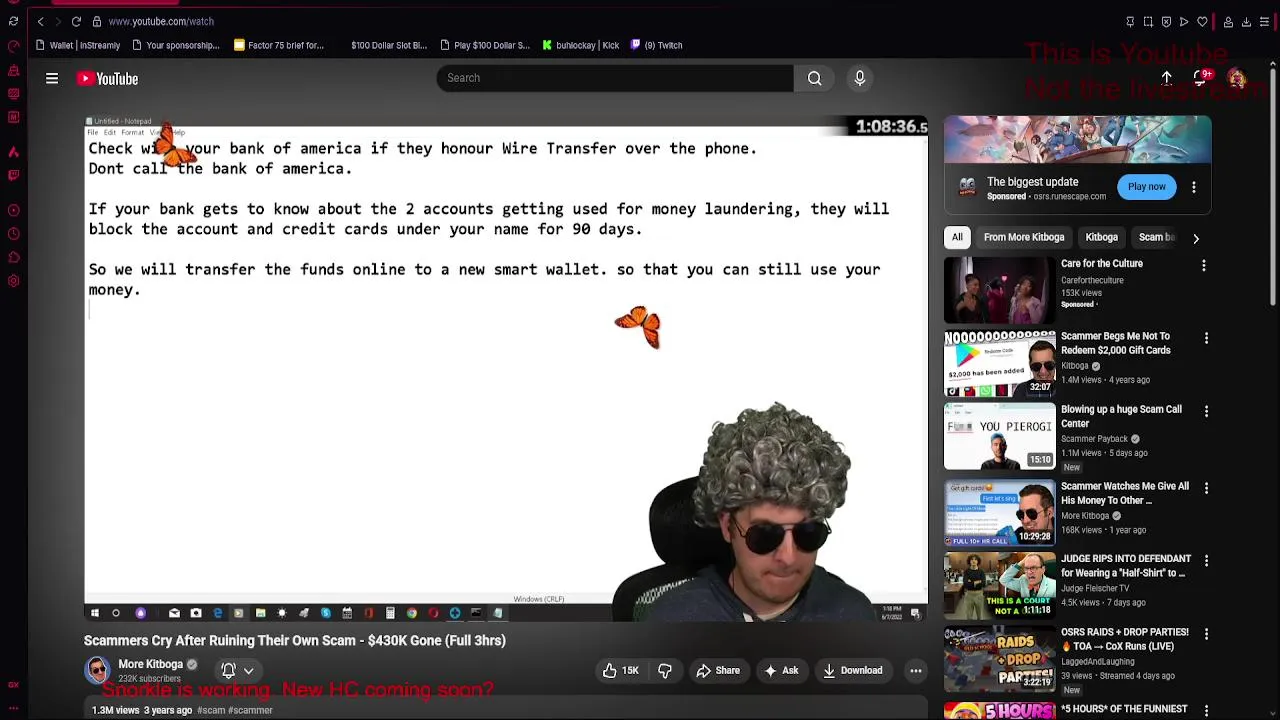Open options for Blowing up Scam Call Center
1280x720 pixels.
pos(1206,411)
